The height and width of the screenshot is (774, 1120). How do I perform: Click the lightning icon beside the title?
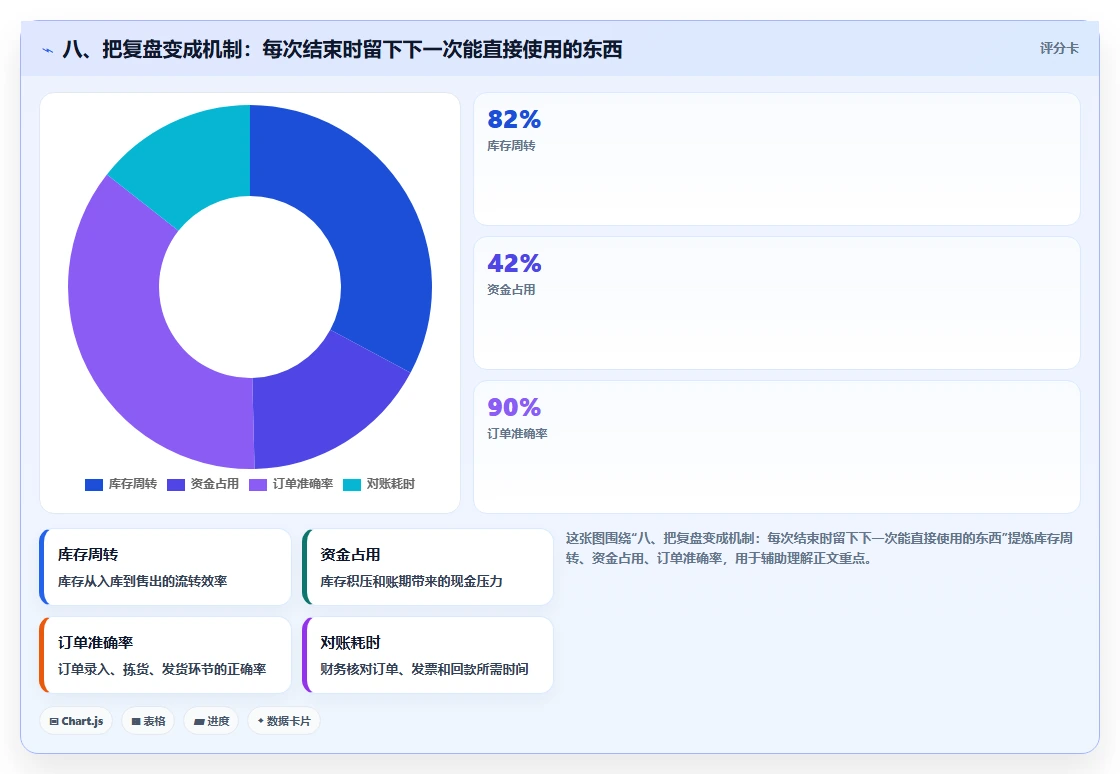pyautogui.click(x=47, y=50)
